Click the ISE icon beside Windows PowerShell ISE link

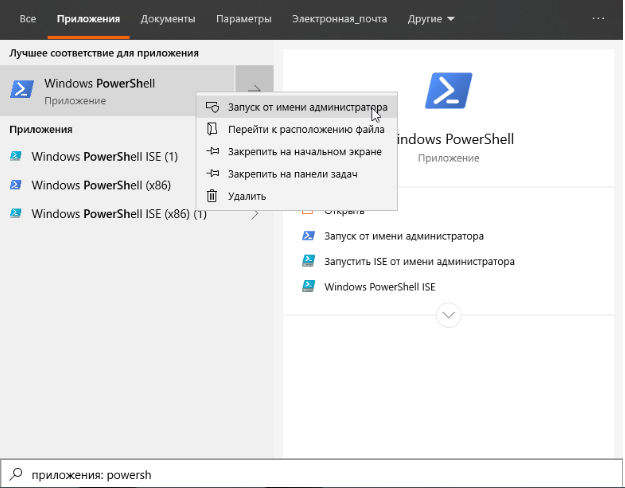(308, 286)
